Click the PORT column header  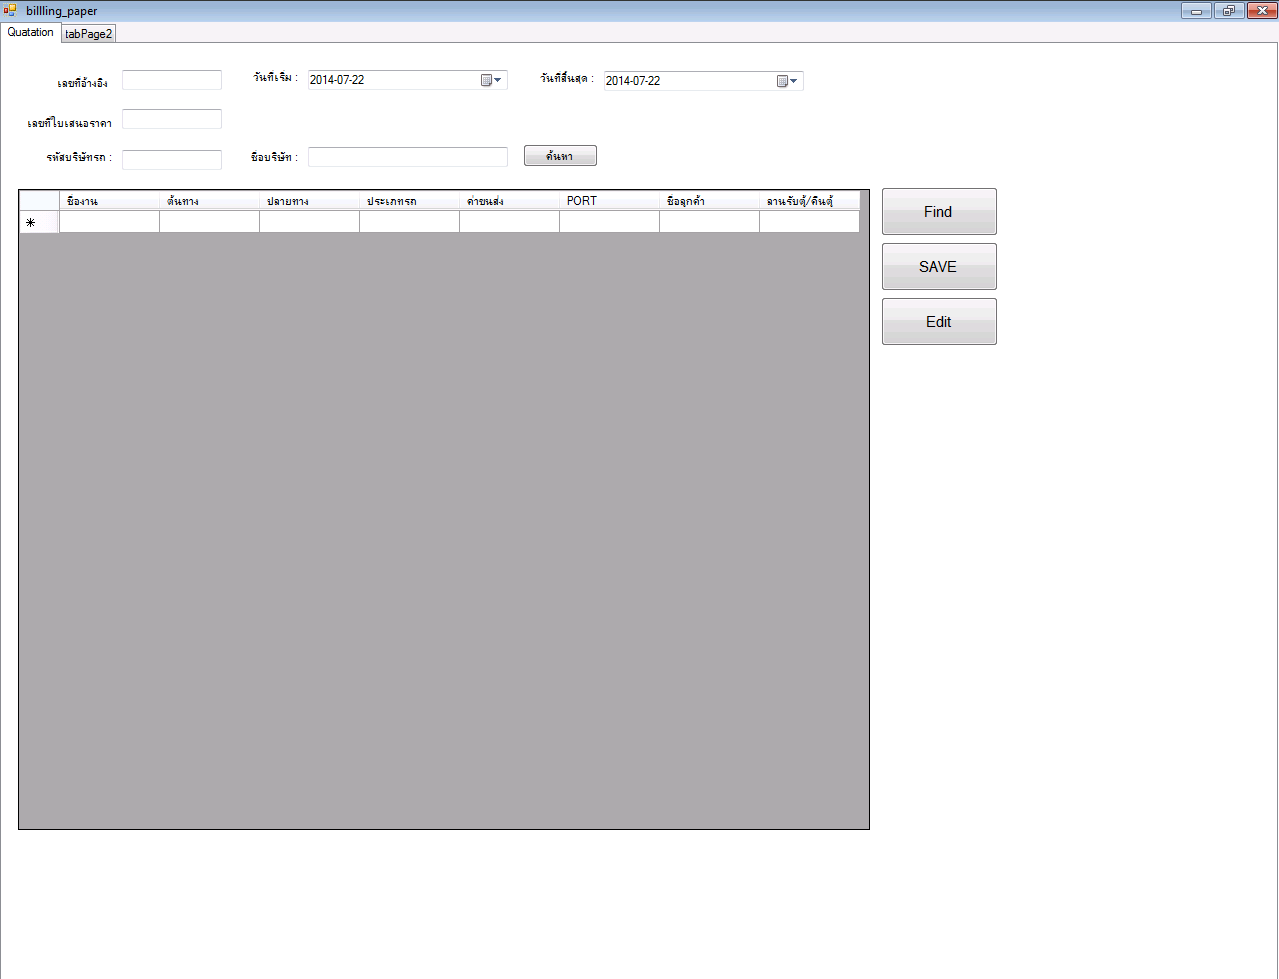(x=609, y=201)
